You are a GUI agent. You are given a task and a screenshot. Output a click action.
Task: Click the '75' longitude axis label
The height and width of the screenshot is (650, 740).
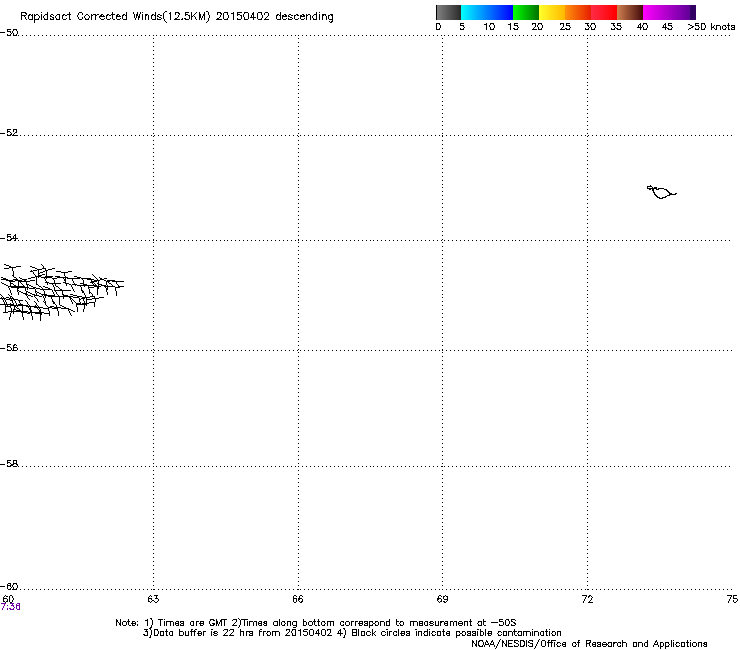click(x=732, y=599)
